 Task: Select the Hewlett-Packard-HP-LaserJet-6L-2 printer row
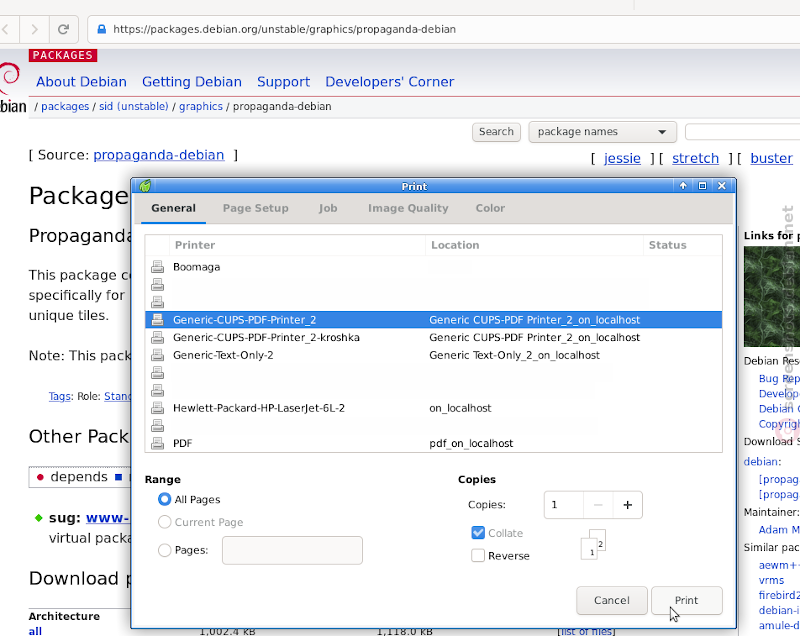[x=434, y=408]
